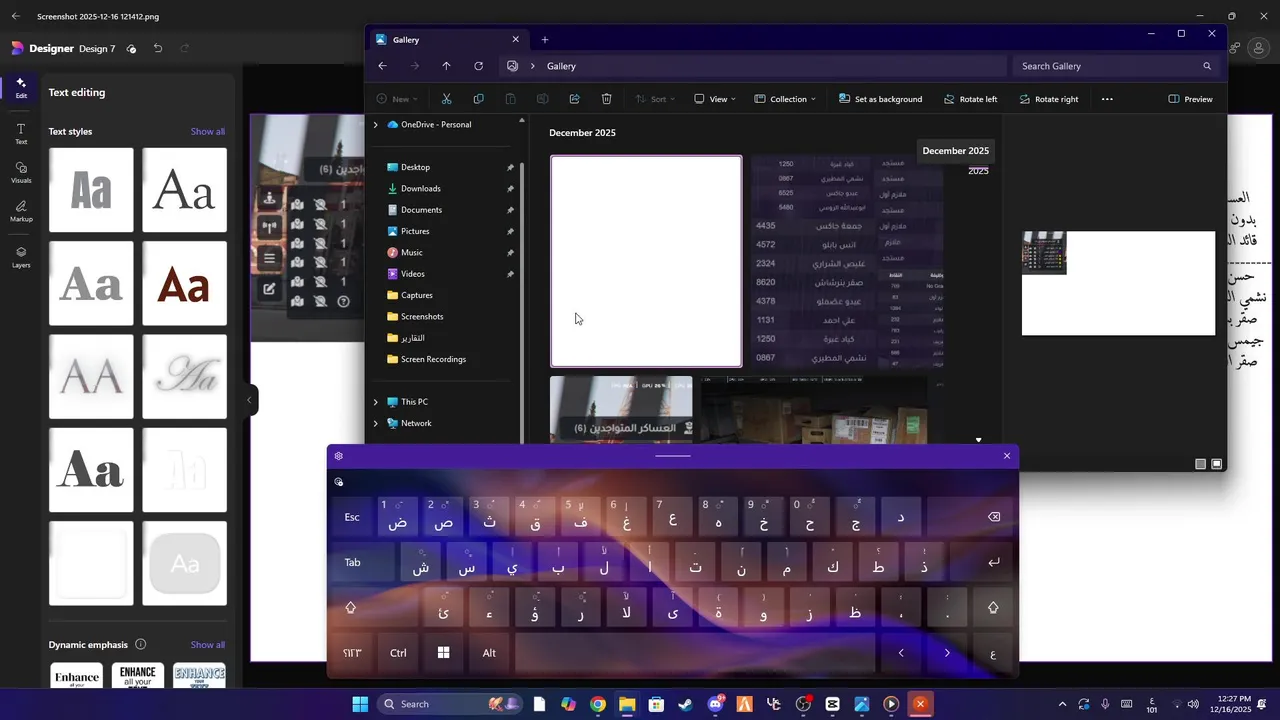
Task: Open the View dropdown in Explorer toolbar
Action: (714, 99)
